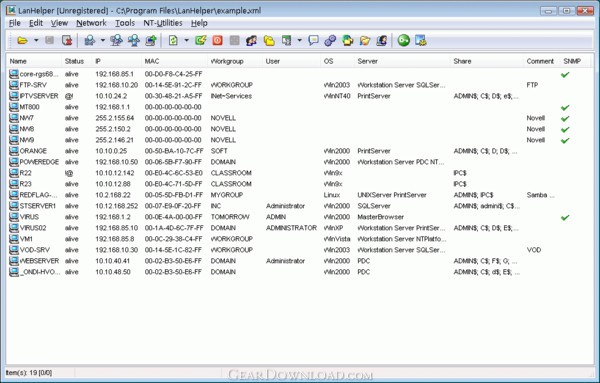Click the Item(s): 19 status bar text
600x383 pixels.
click(29, 373)
